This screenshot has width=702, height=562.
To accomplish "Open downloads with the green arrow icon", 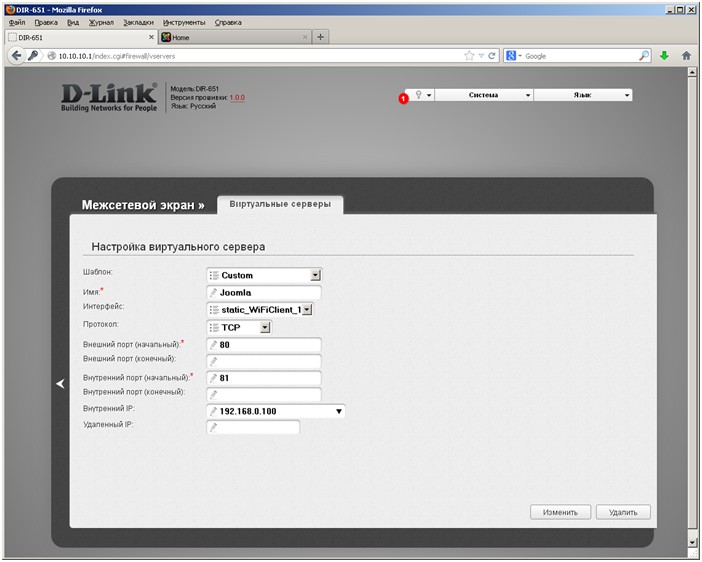I will [664, 56].
